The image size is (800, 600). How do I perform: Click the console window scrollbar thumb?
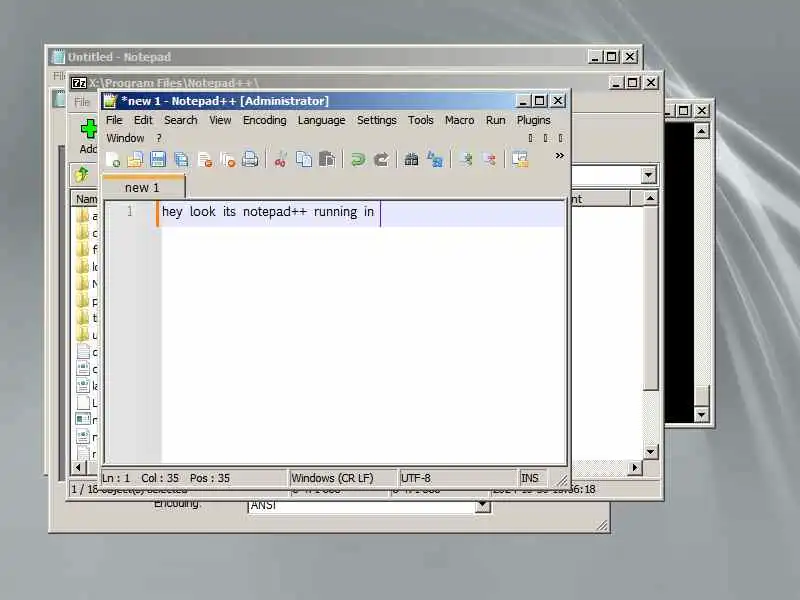click(702, 396)
